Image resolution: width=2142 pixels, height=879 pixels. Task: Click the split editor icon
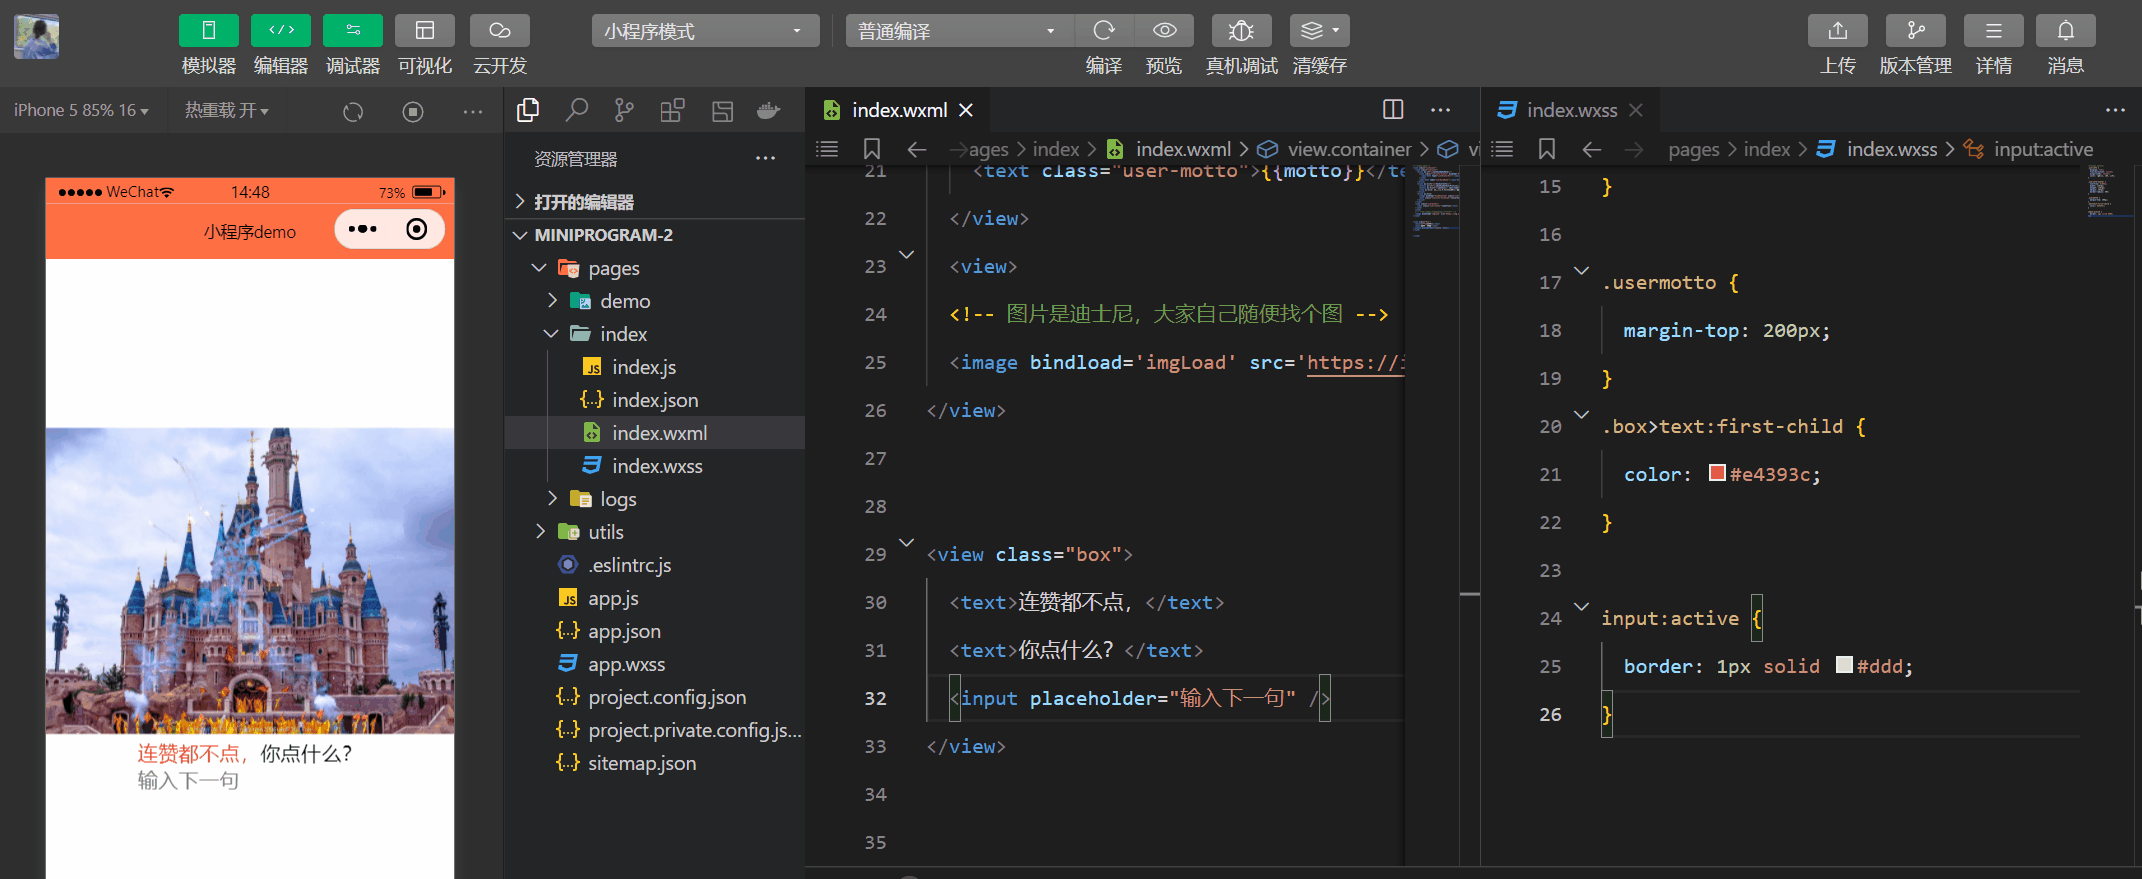1393,110
